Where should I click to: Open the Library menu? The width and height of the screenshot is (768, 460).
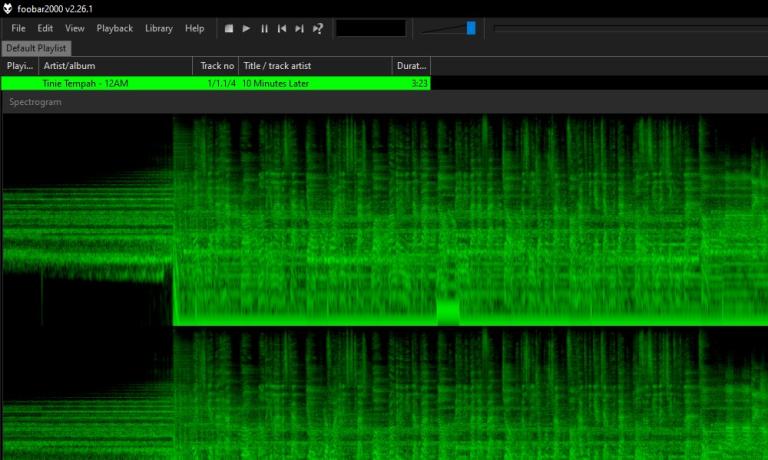(x=159, y=28)
